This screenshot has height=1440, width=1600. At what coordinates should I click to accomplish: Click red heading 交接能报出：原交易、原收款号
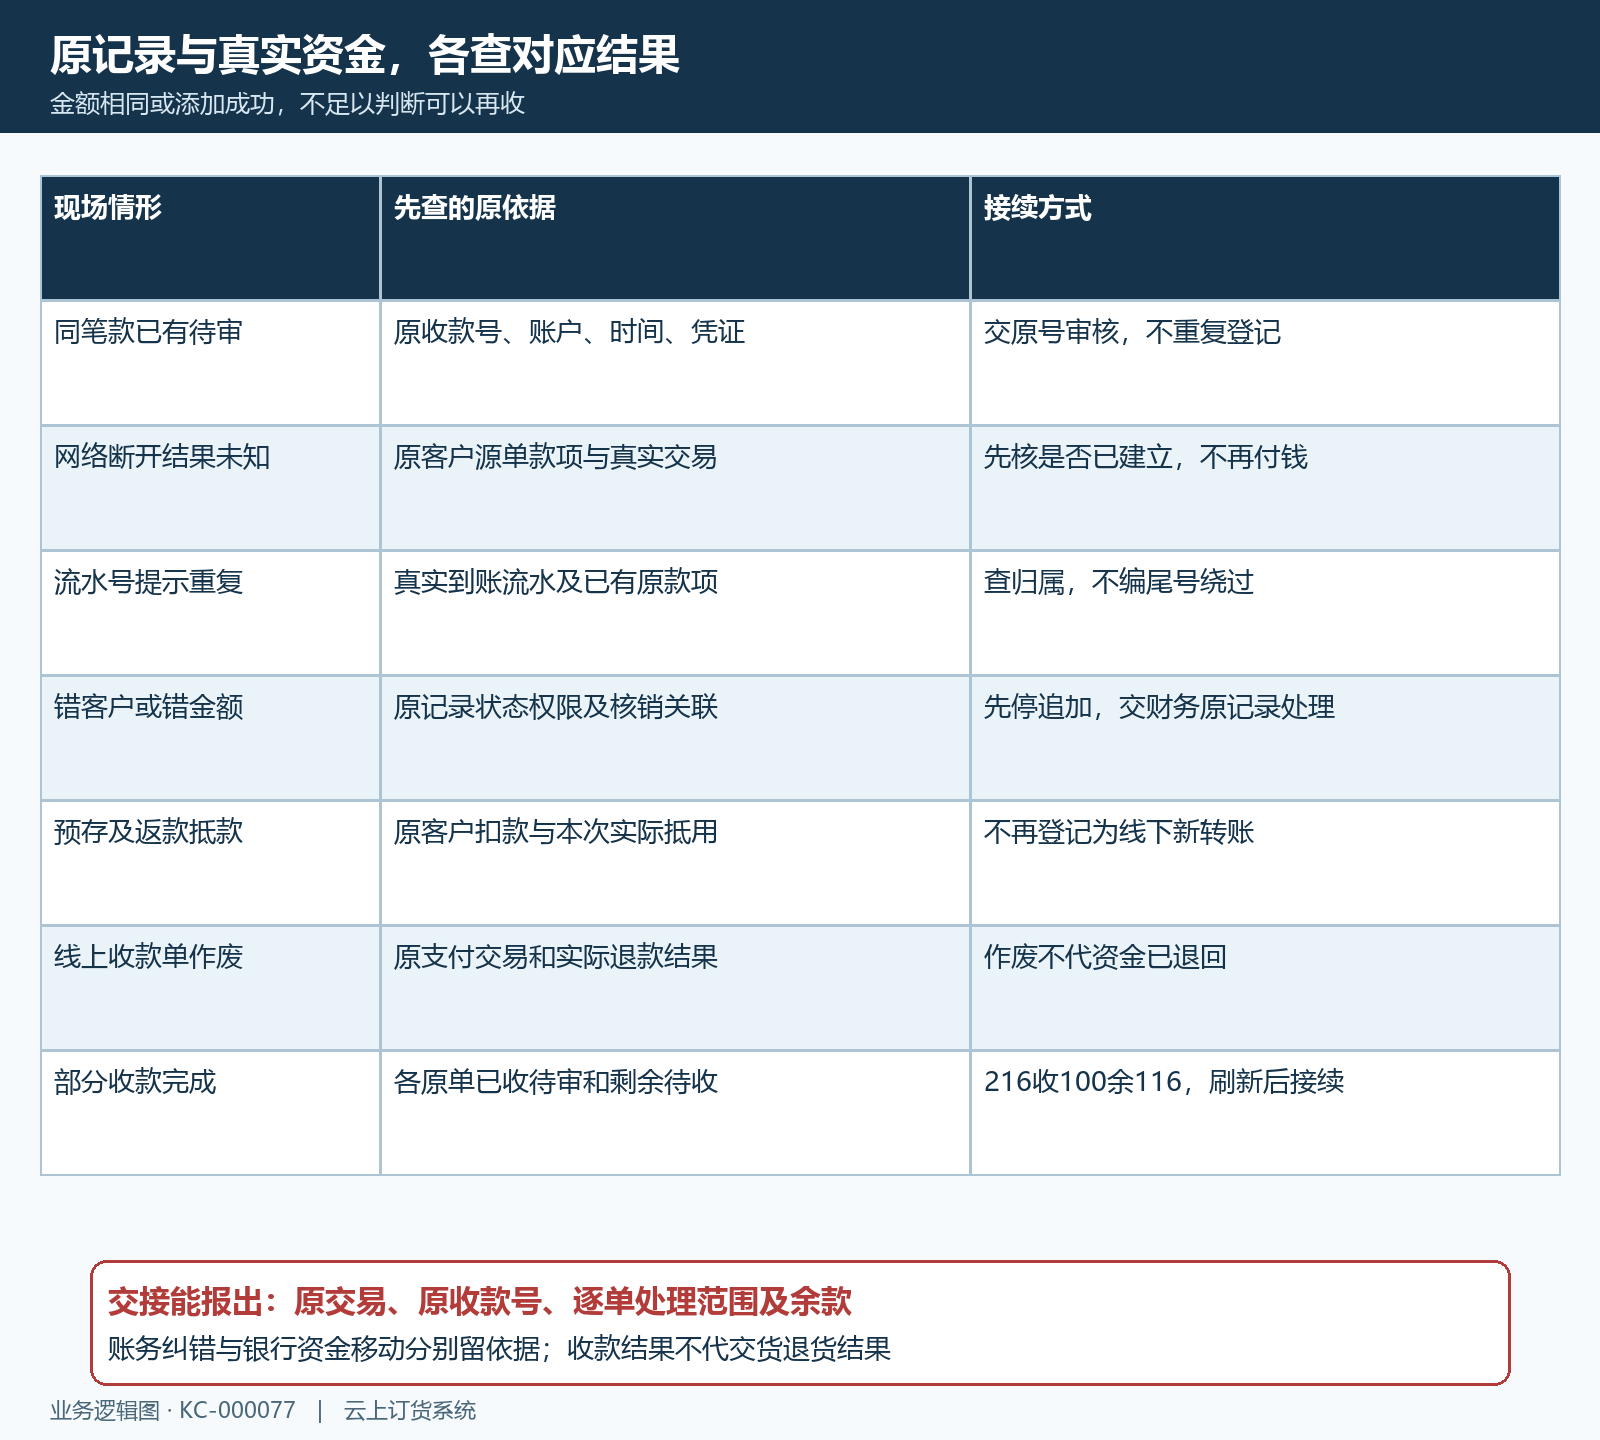coord(325,1302)
